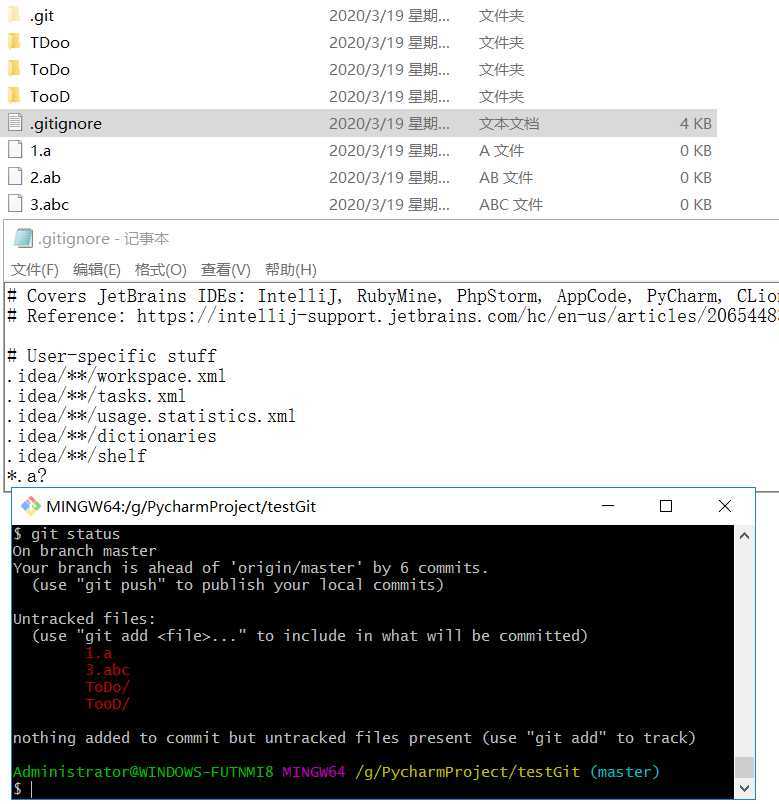Click the terminal scrollbar down arrow

point(745,788)
